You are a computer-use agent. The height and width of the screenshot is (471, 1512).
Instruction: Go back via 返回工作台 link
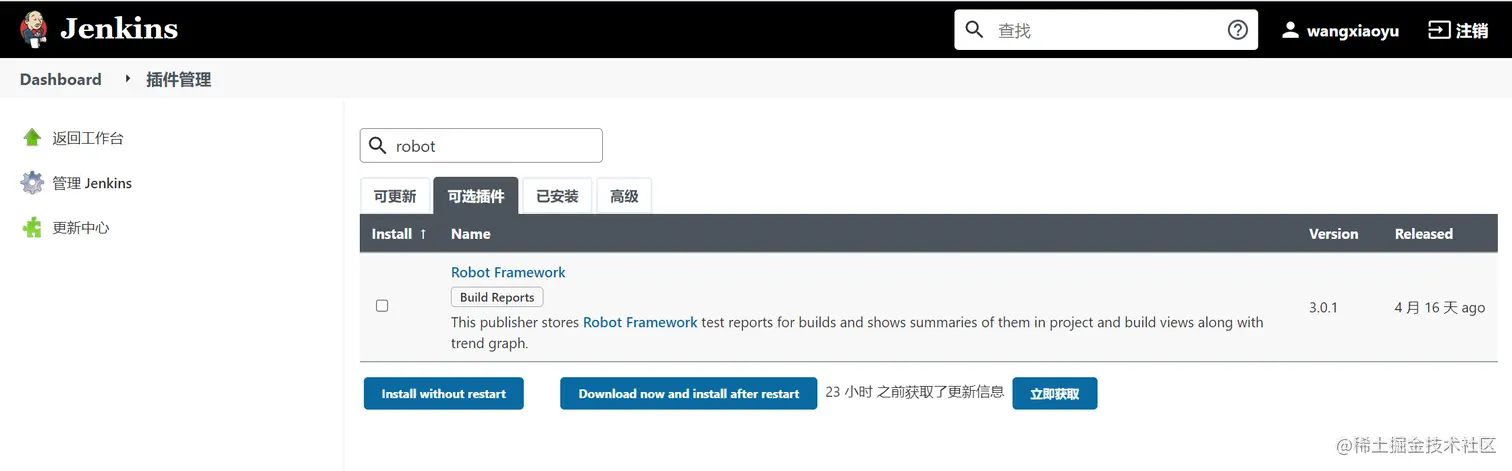click(x=88, y=138)
